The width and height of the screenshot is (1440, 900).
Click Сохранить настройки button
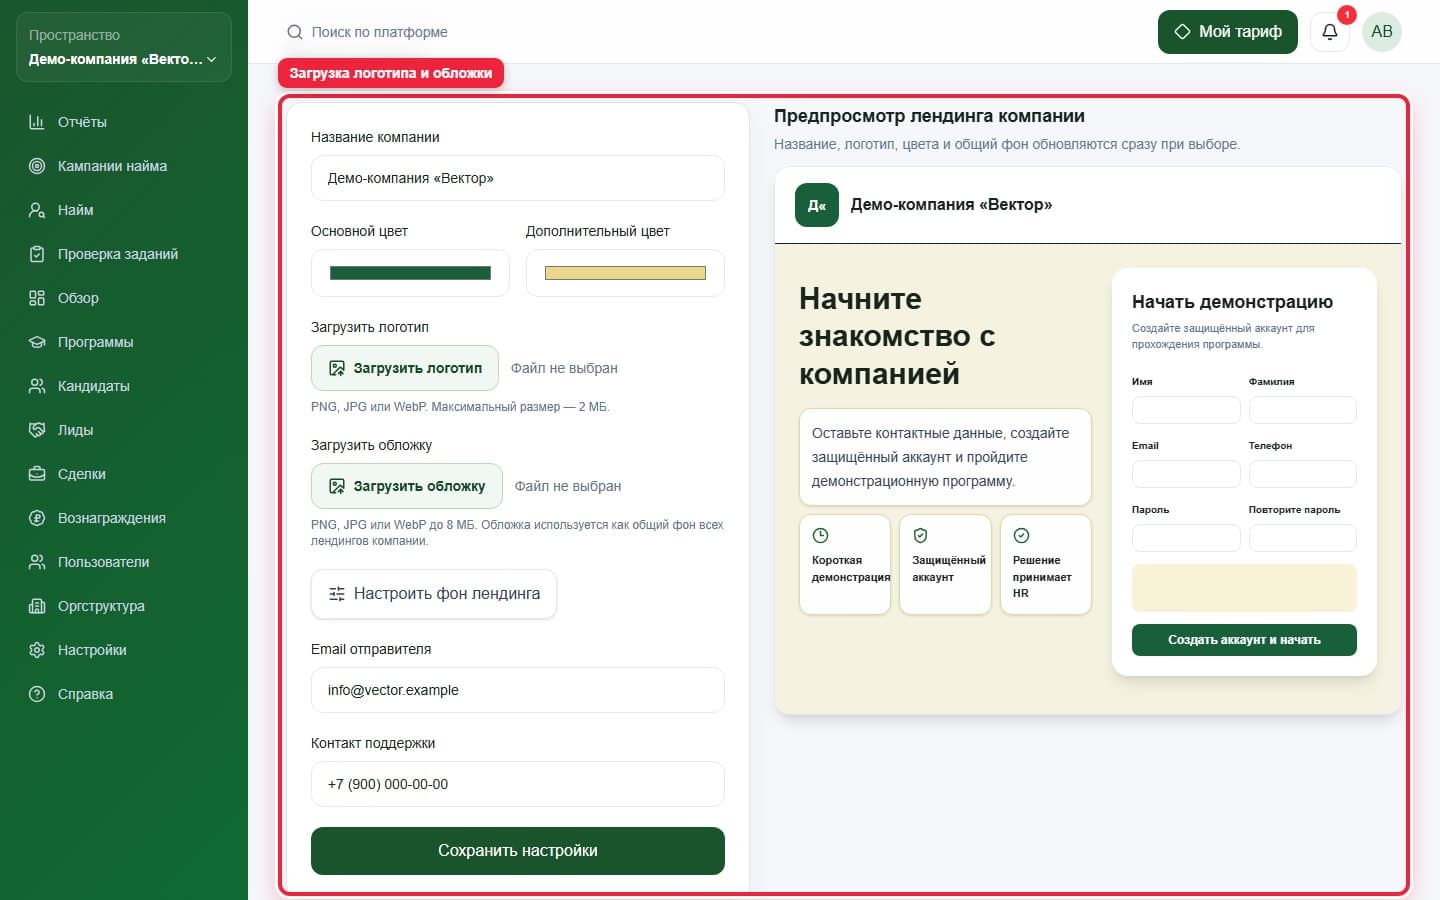click(x=518, y=851)
